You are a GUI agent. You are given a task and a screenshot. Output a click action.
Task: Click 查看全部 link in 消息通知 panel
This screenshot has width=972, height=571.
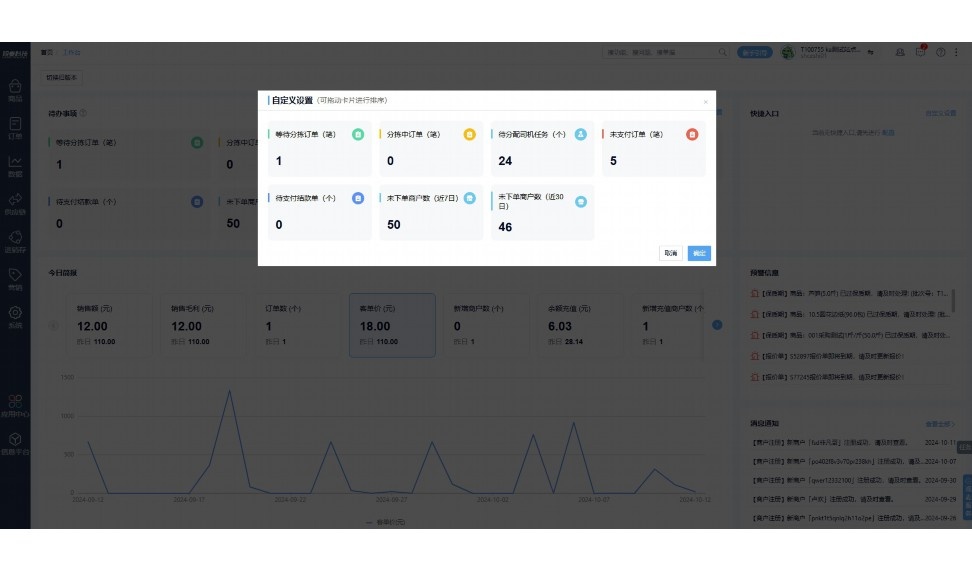tap(940, 424)
